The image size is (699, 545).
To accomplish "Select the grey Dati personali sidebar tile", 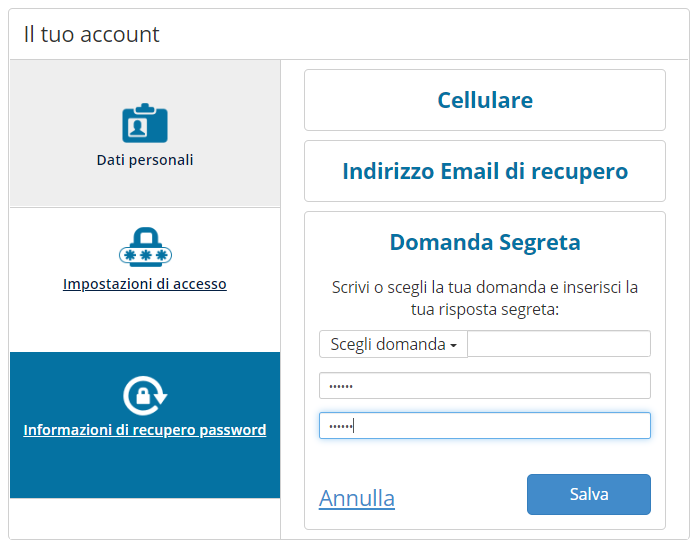I will pyautogui.click(x=145, y=133).
